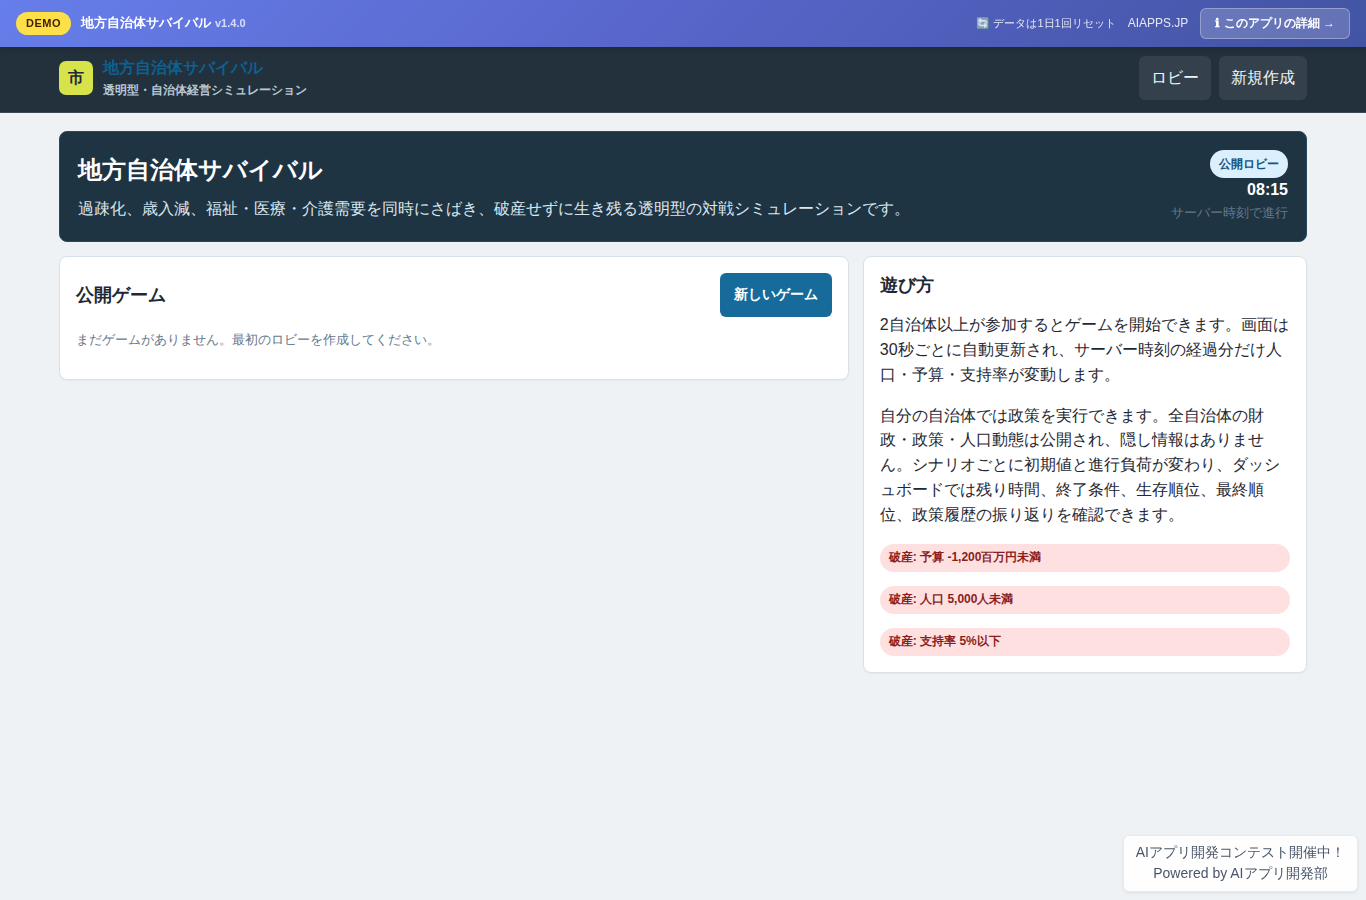Image resolution: width=1366 pixels, height=900 pixels.
Task: Click the Powered by AIアプリ開発部 credit
Action: click(x=1240, y=873)
